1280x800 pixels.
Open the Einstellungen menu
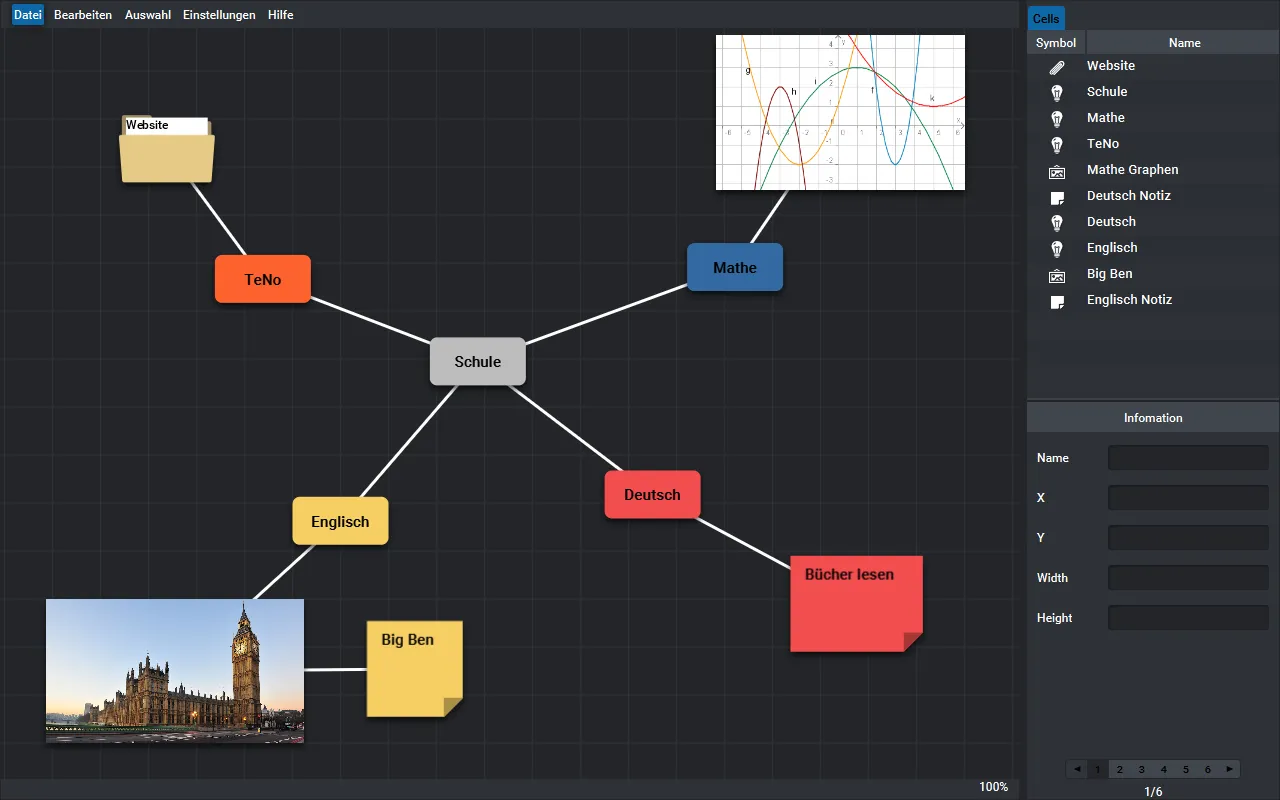(x=219, y=15)
